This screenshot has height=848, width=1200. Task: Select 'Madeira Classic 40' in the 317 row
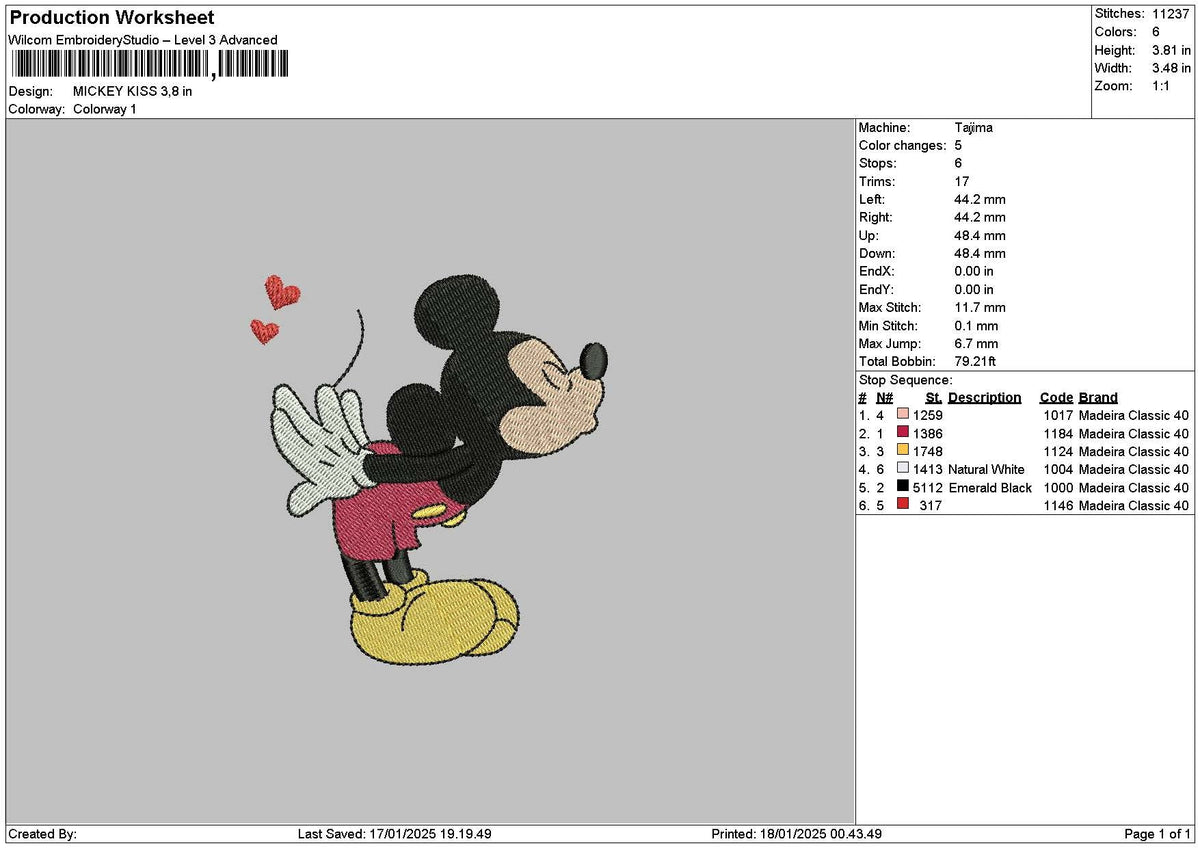pos(1134,505)
